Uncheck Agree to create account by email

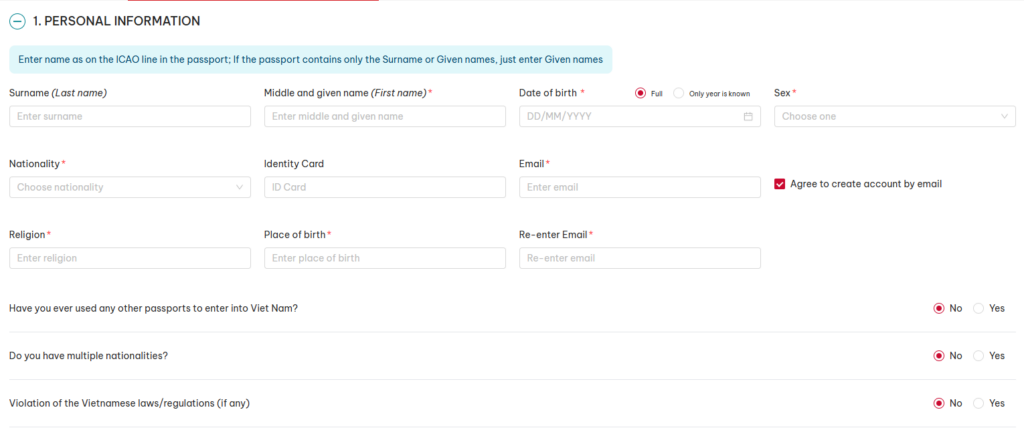(x=779, y=184)
